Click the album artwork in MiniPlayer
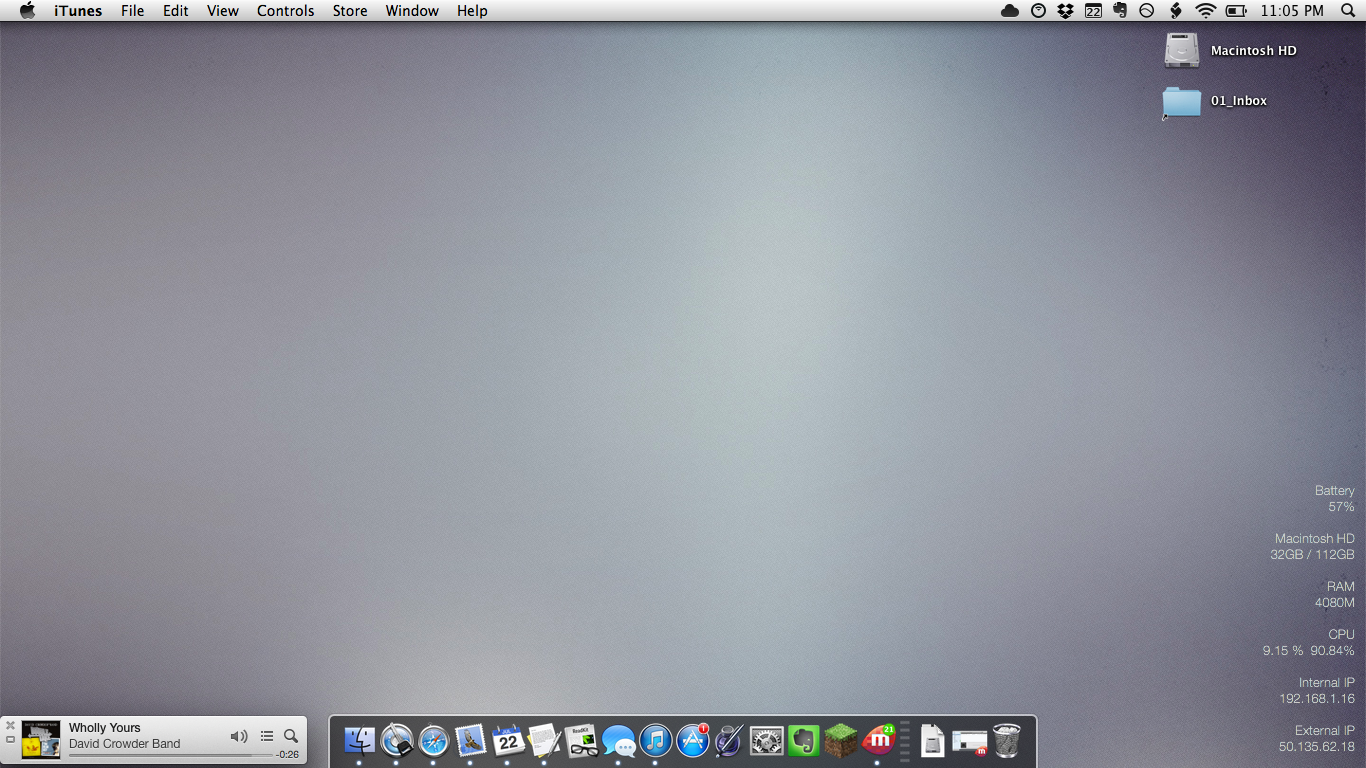Screen dimensions: 1366x768 click(41, 739)
